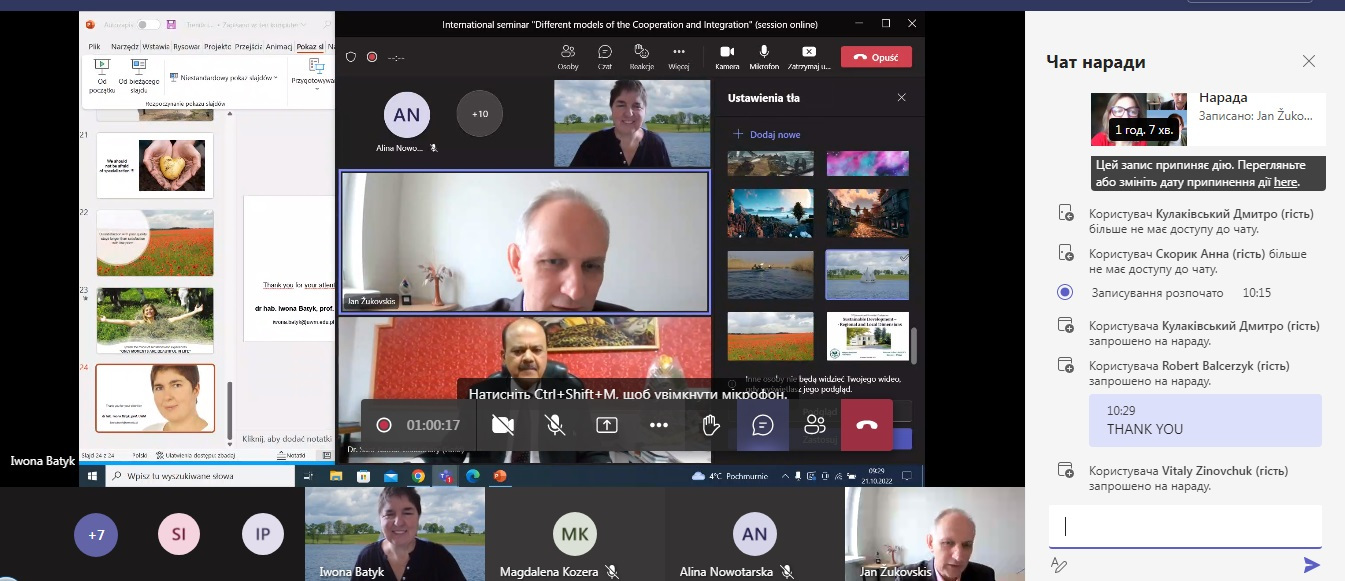
Task: Toggle Kamera in the shared Teams toolbar
Action: click(727, 56)
